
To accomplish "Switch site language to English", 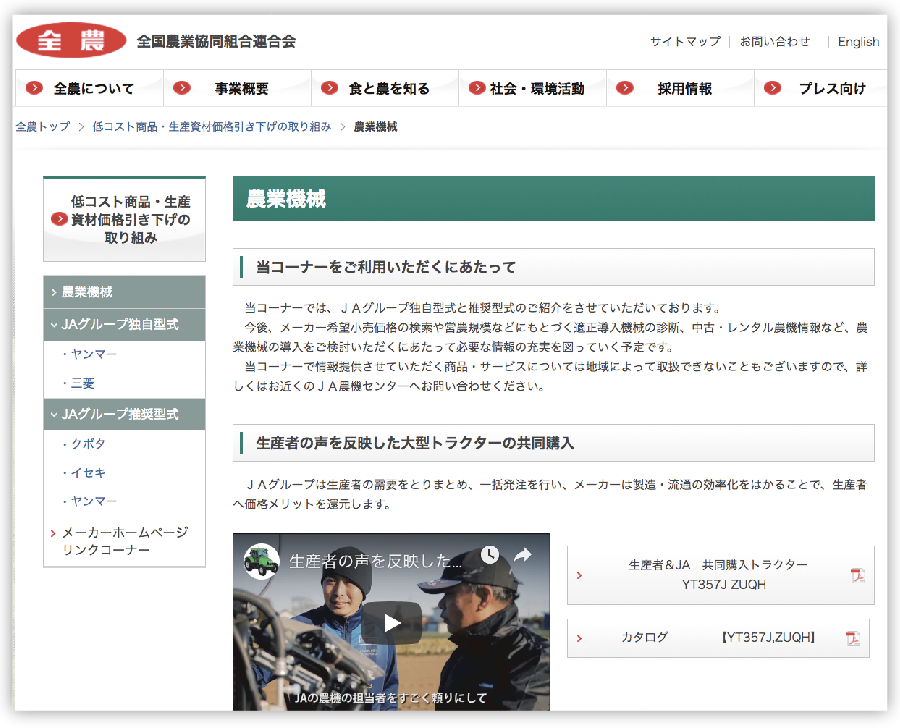I will (x=858, y=41).
